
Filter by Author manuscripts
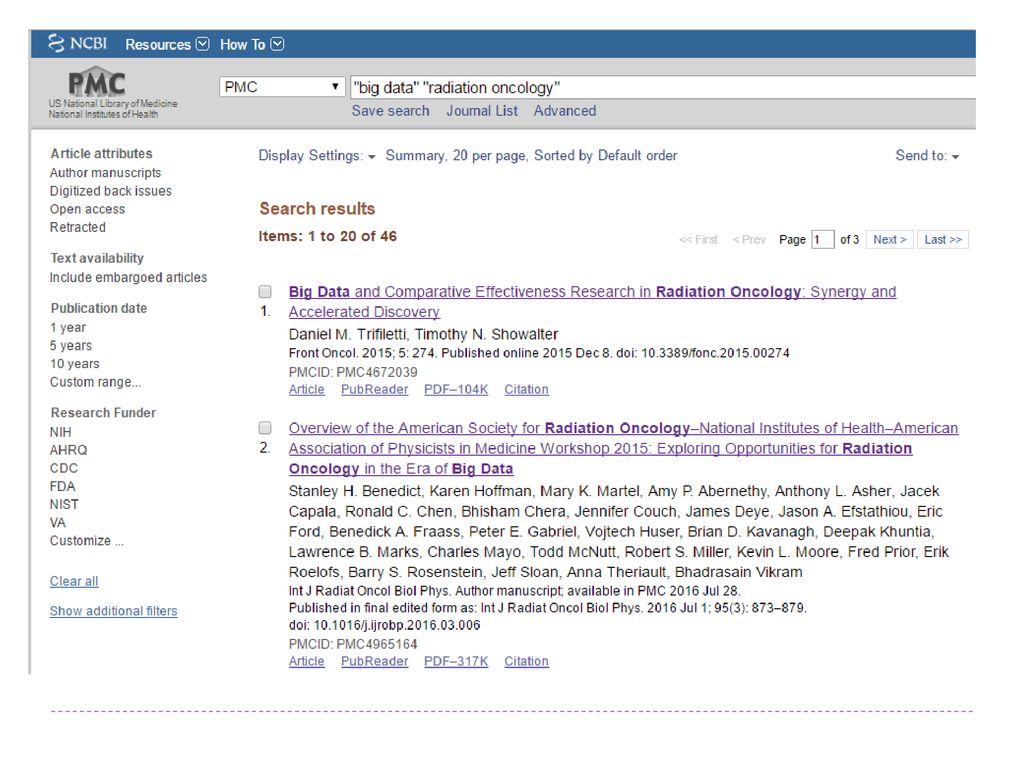(x=106, y=172)
